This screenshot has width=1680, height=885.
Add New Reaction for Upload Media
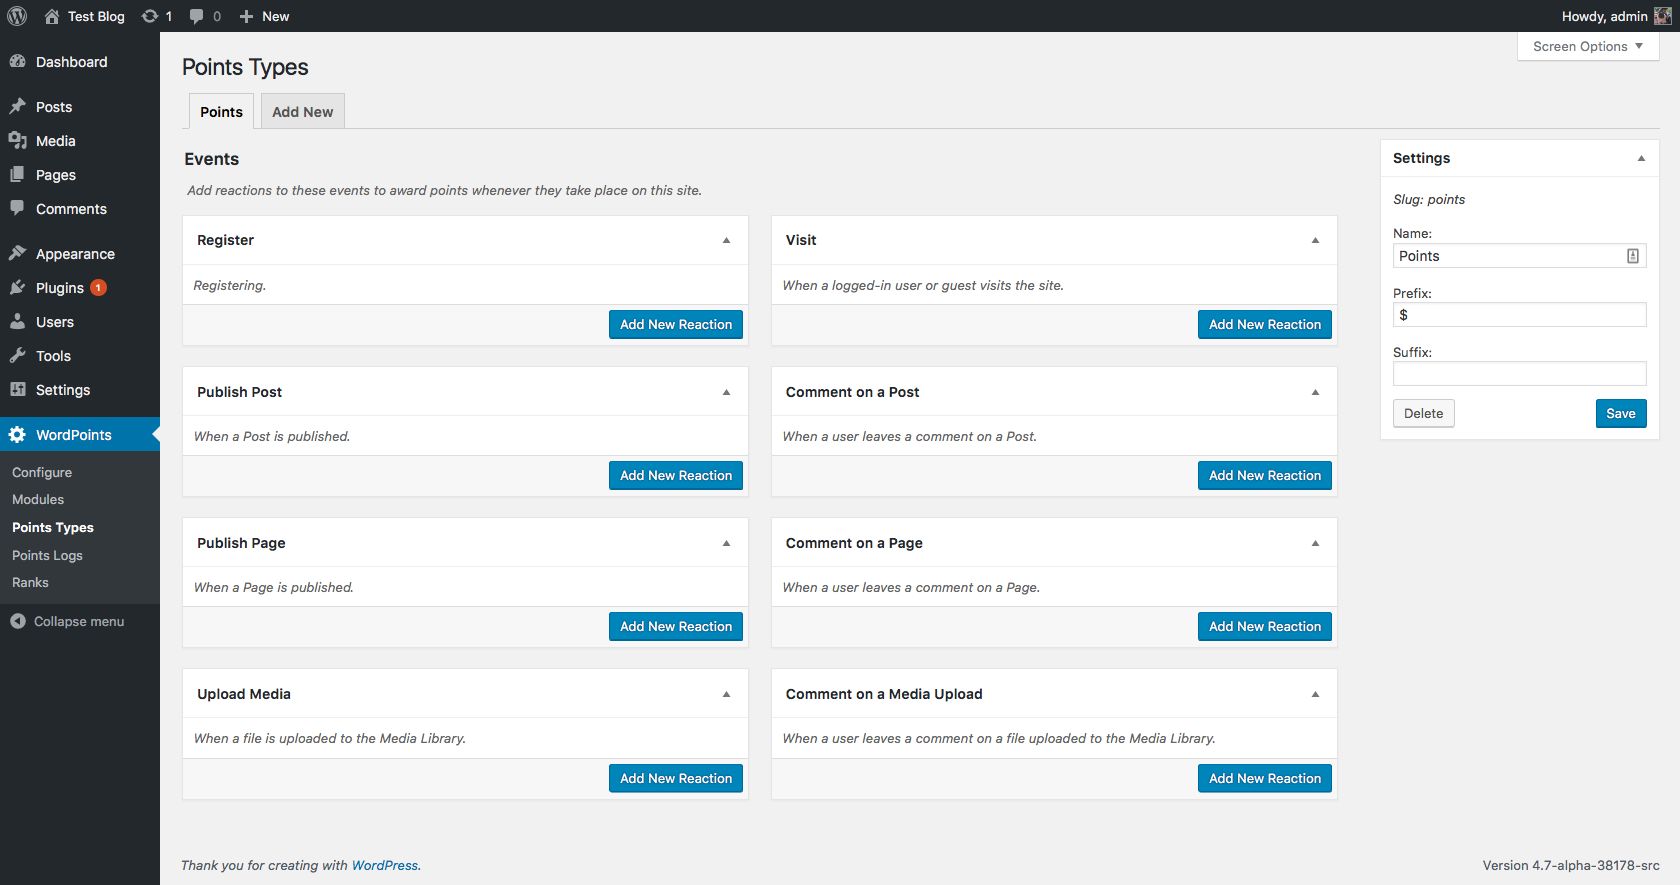pyautogui.click(x=676, y=778)
